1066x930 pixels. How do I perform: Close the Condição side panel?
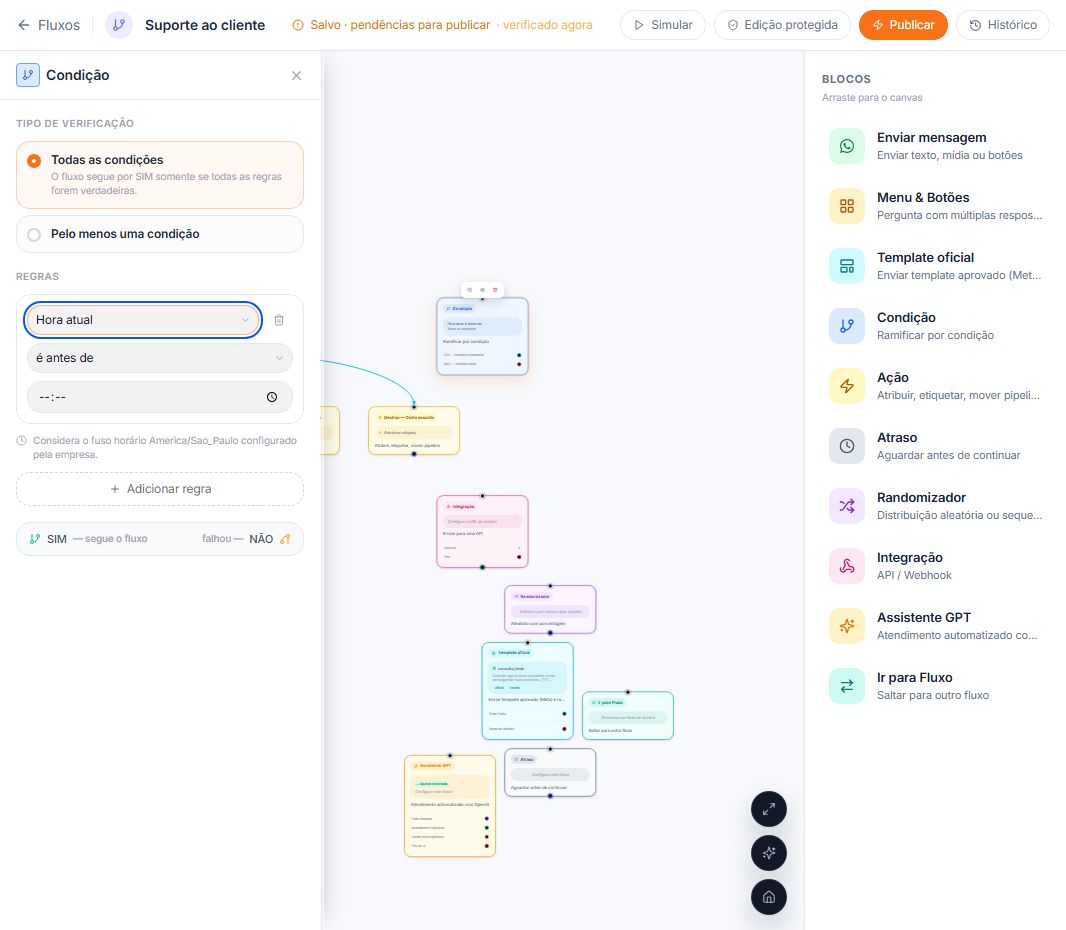pyautogui.click(x=296, y=75)
